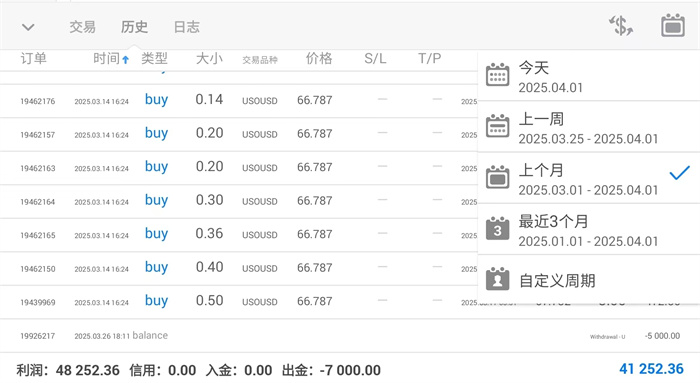Click the 最近3个月 calendar icon
Image resolution: width=700 pixels, height=383 pixels.
click(x=497, y=229)
